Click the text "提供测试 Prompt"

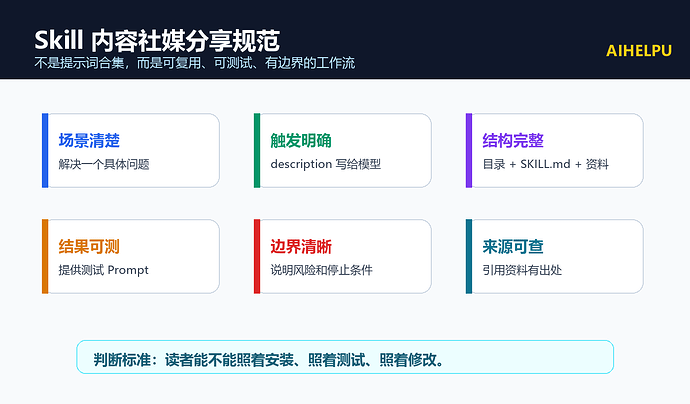click(x=104, y=270)
